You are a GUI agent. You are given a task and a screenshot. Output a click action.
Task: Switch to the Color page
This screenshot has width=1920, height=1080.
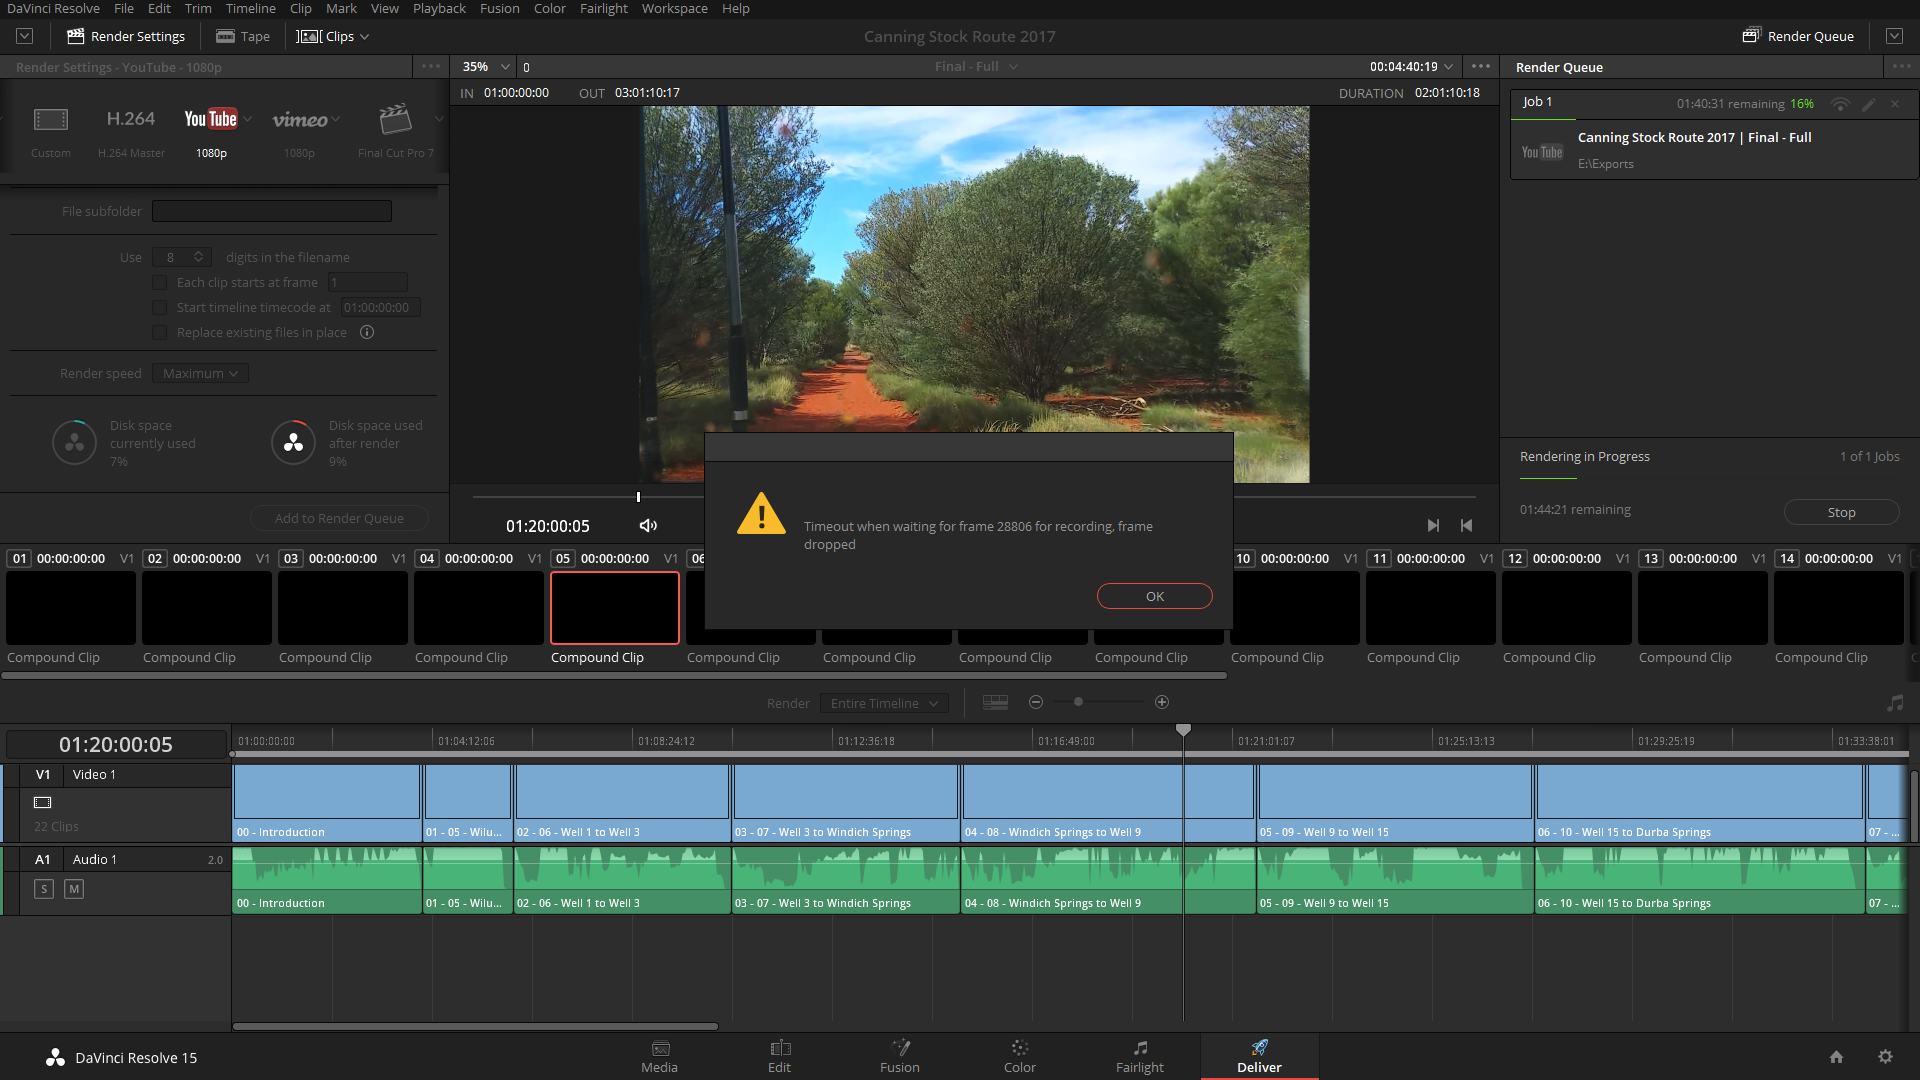point(1019,1056)
